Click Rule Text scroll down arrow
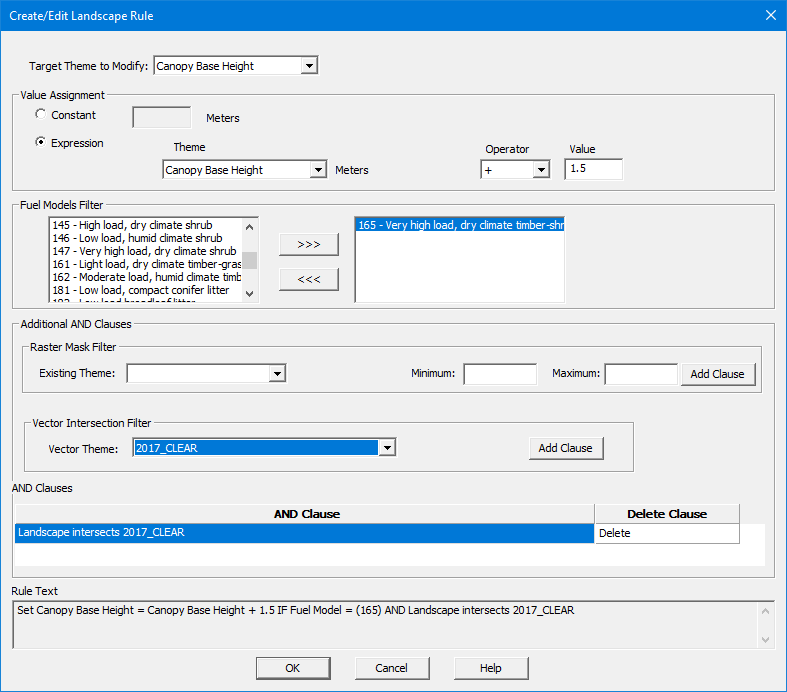 pos(765,639)
